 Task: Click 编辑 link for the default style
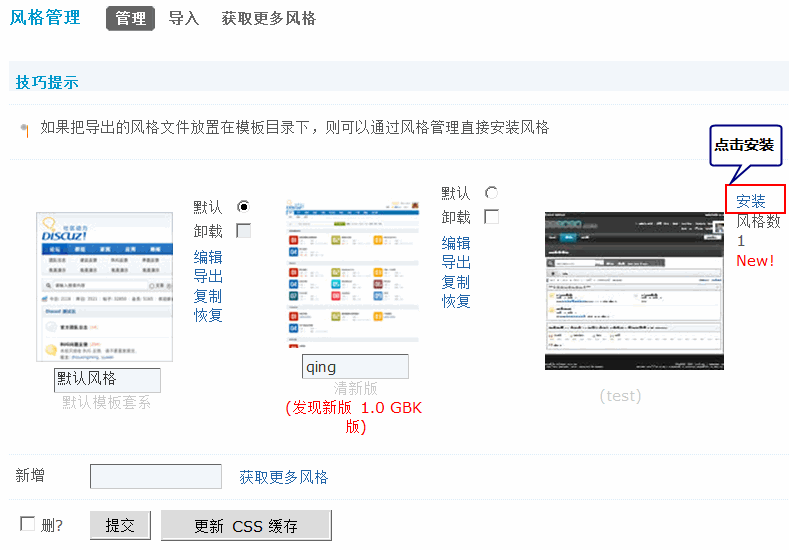pos(208,257)
